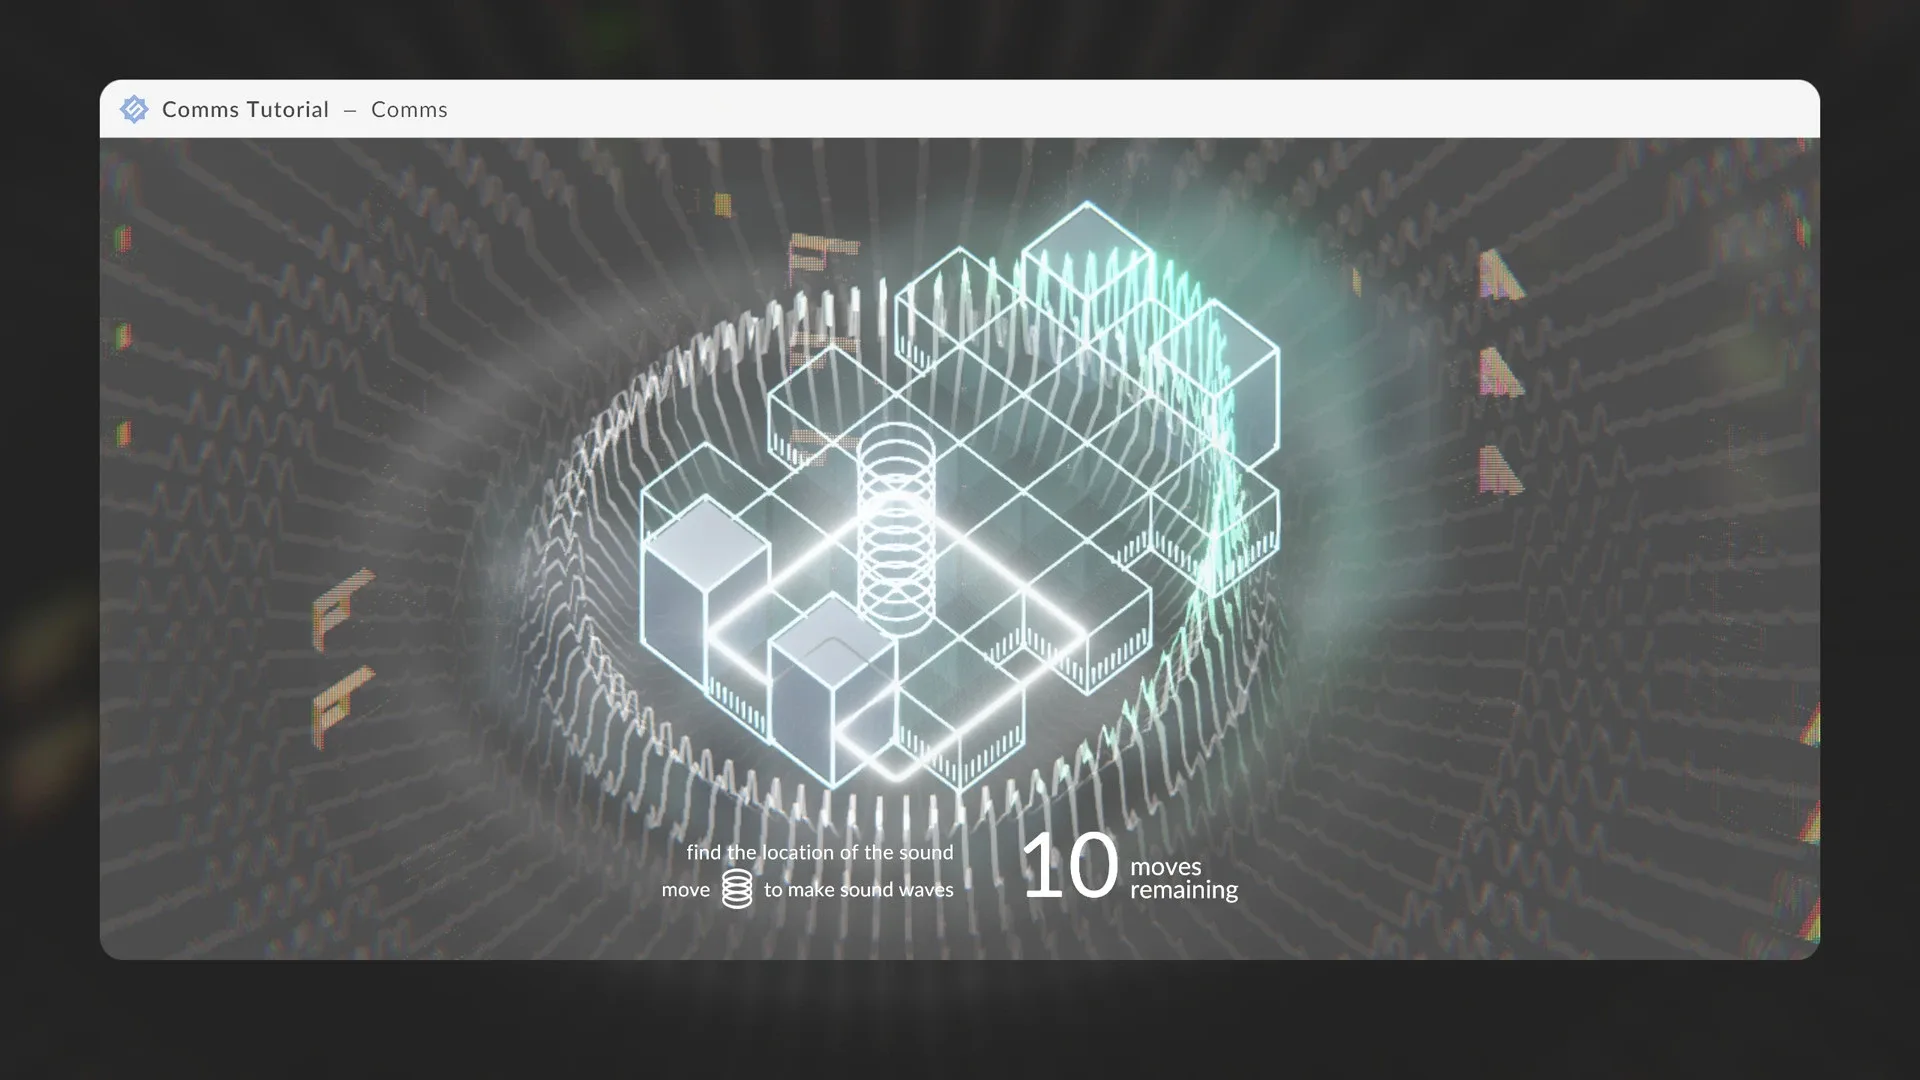Click the Comms app logo icon

point(134,109)
